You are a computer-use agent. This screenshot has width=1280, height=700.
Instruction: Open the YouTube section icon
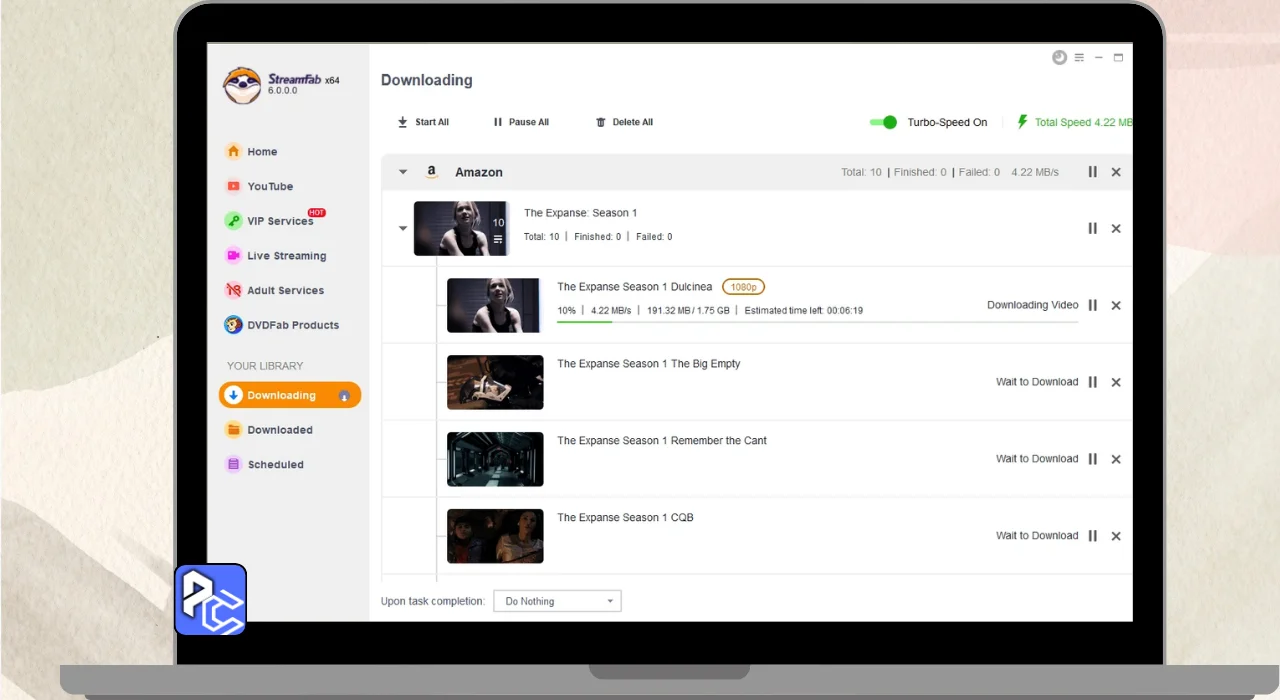[233, 186]
